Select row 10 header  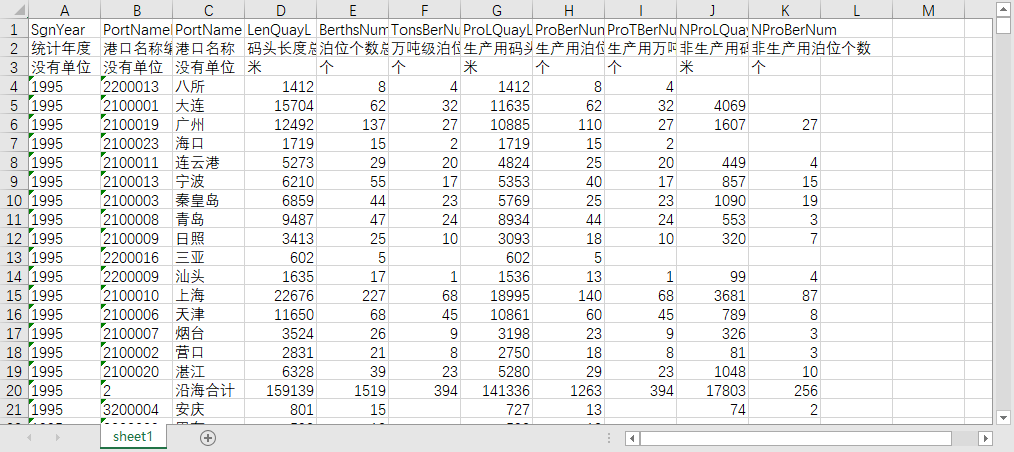point(14,200)
